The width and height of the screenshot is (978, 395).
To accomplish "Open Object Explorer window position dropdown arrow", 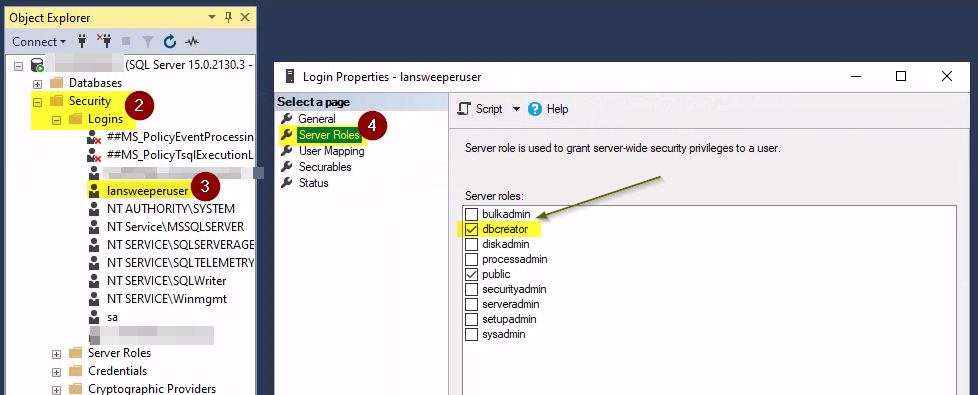I will (x=212, y=17).
